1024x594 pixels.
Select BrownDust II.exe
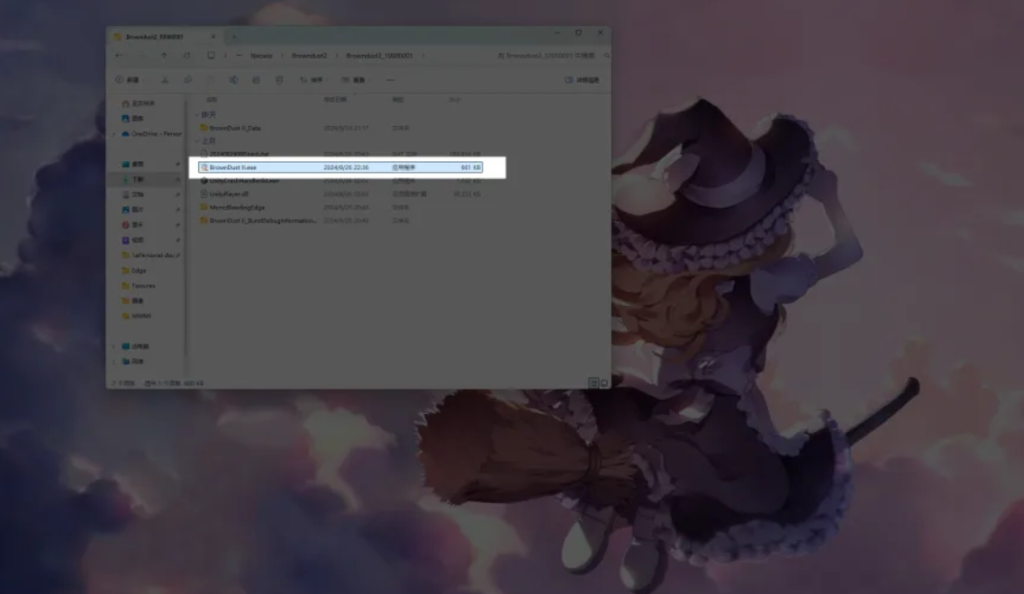pos(340,168)
